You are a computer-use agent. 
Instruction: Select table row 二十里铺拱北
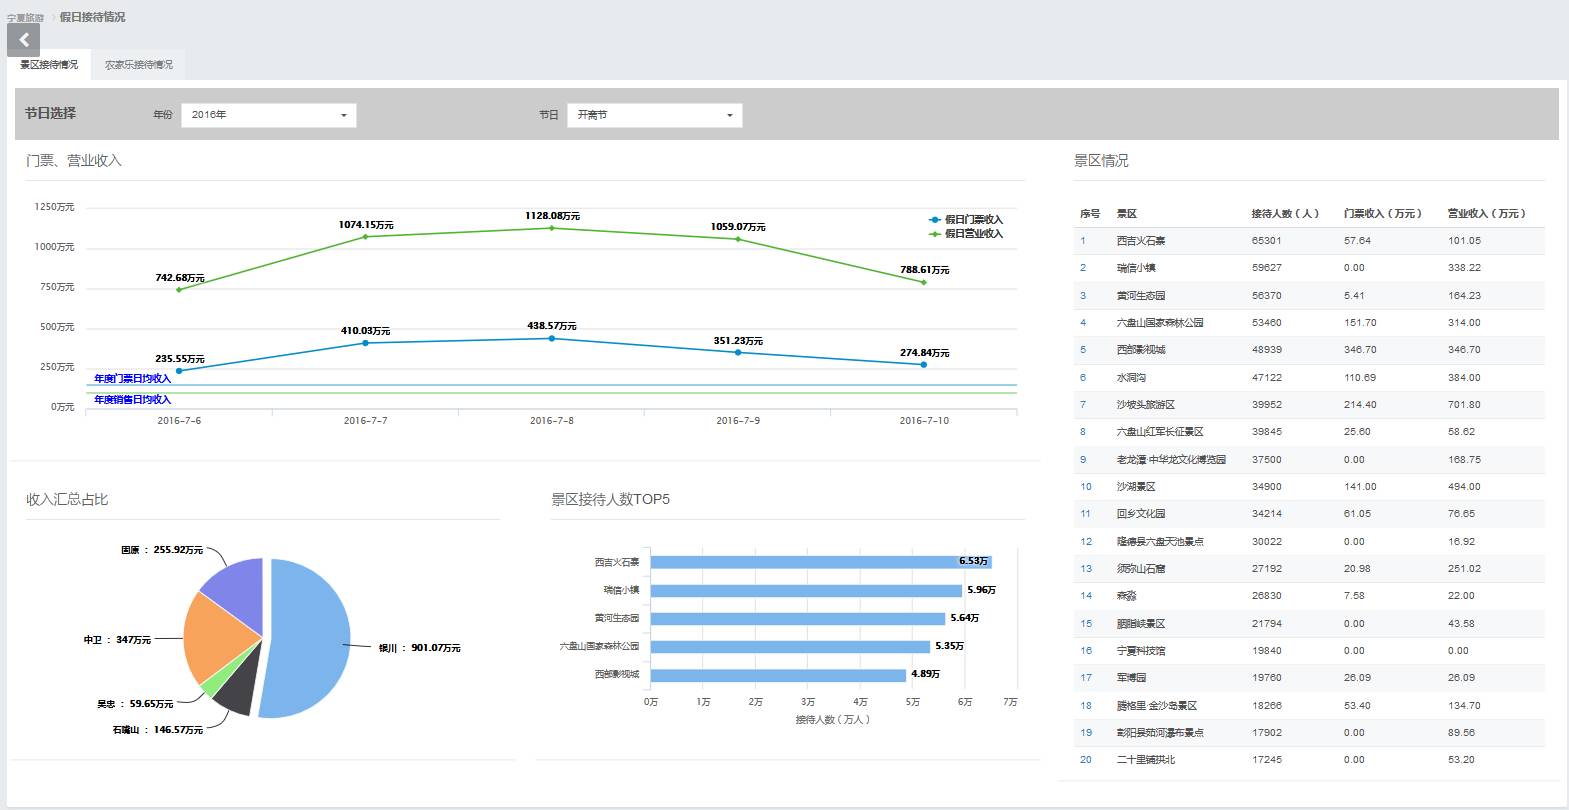[1307, 760]
